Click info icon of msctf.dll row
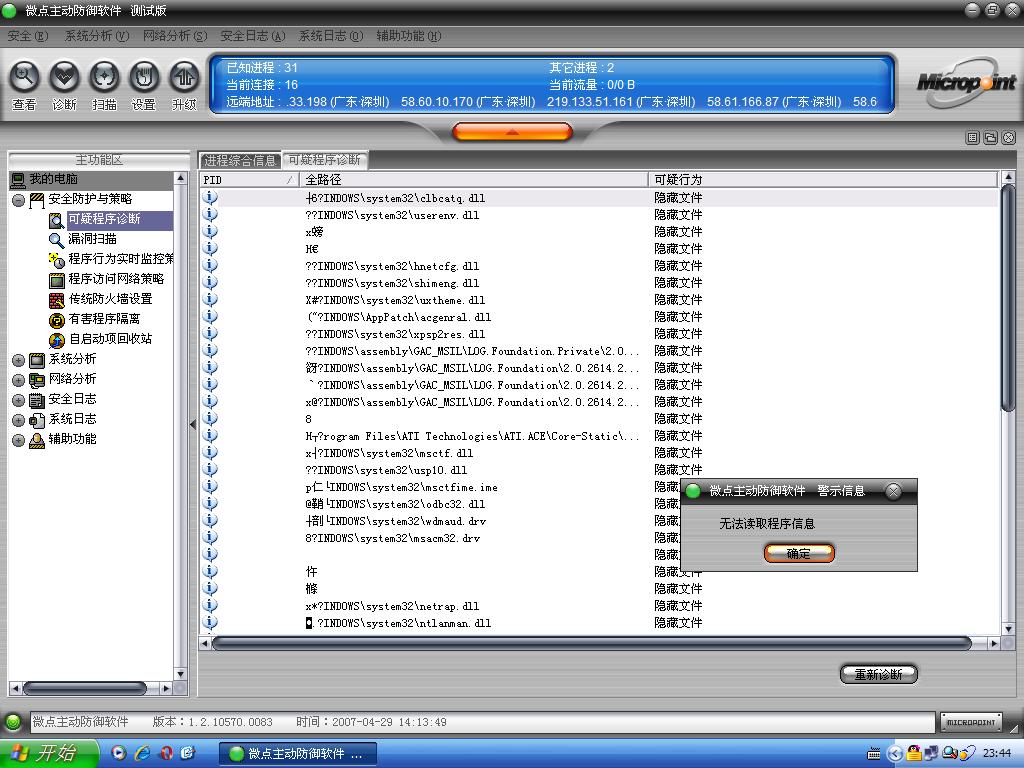 coord(210,452)
